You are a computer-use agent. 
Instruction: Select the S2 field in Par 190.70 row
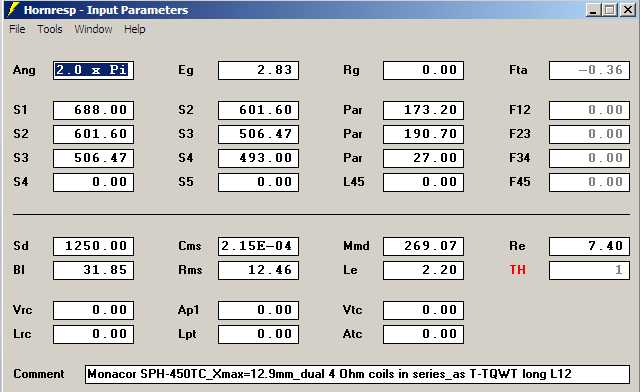coord(93,134)
